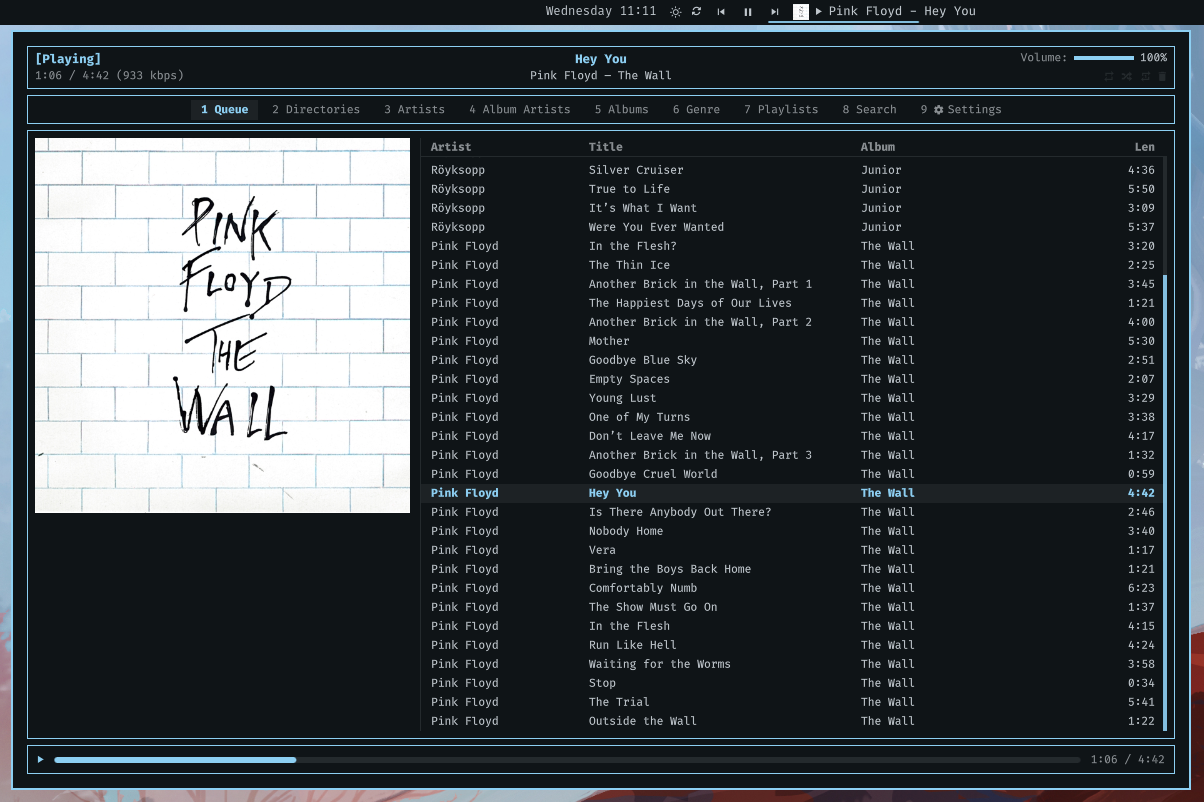Click the Len column header
The width and height of the screenshot is (1204, 802).
[x=1145, y=147]
